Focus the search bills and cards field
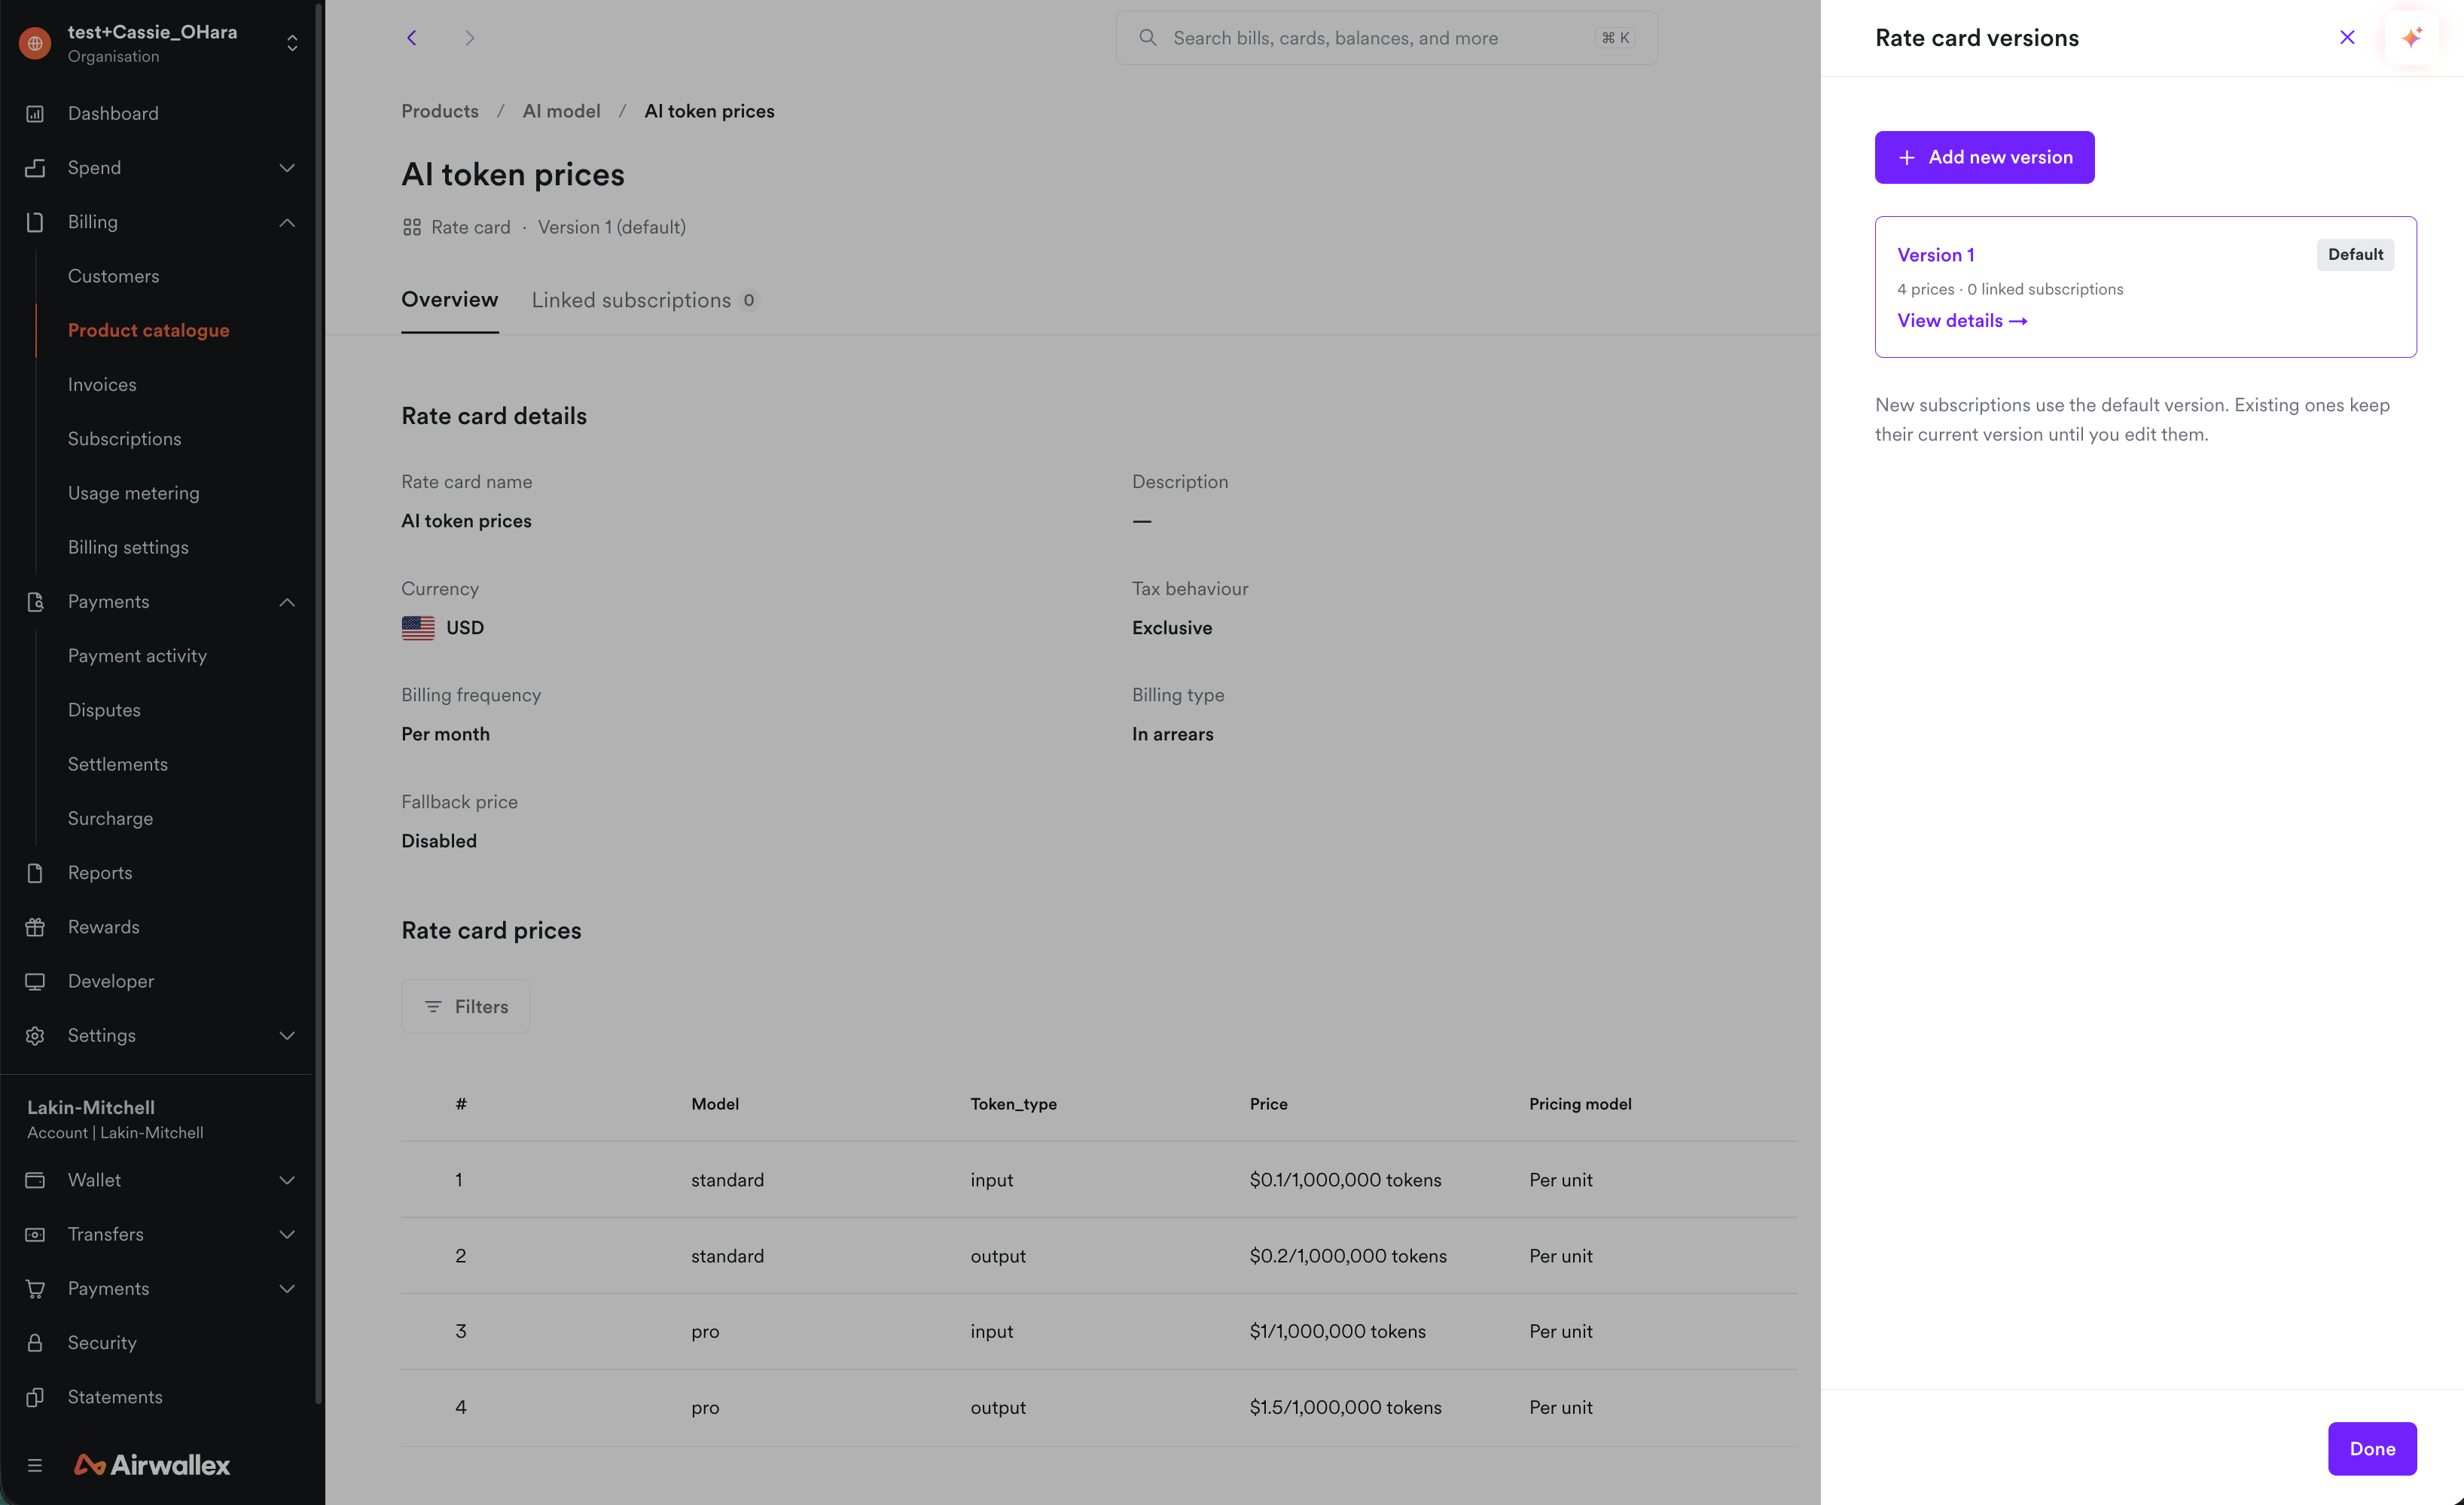The image size is (2464, 1505). [1386, 38]
